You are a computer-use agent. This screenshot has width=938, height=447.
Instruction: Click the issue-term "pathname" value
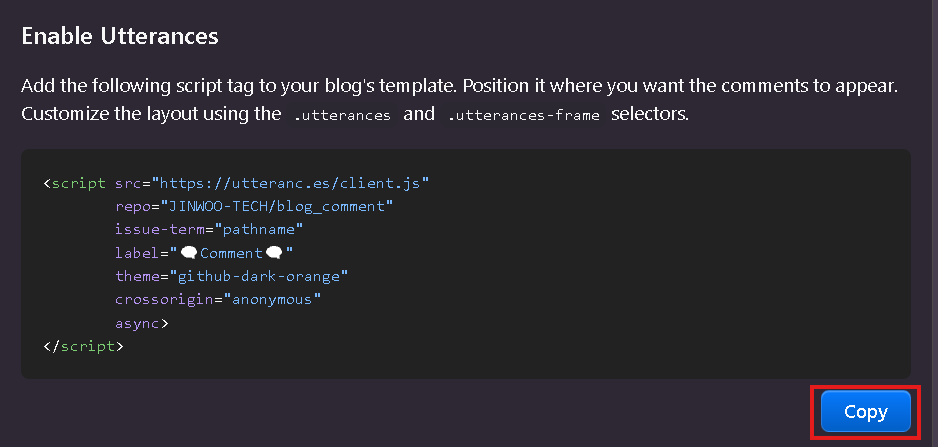(259, 229)
